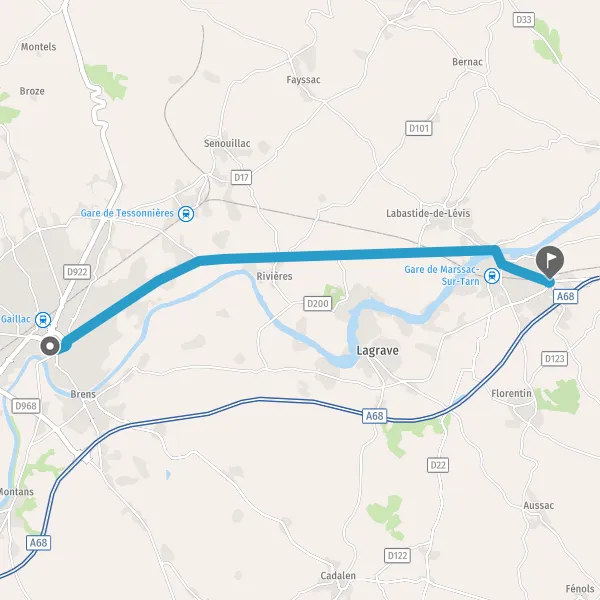
Task: Click the D968 road shield near Brens
Action: (26, 406)
